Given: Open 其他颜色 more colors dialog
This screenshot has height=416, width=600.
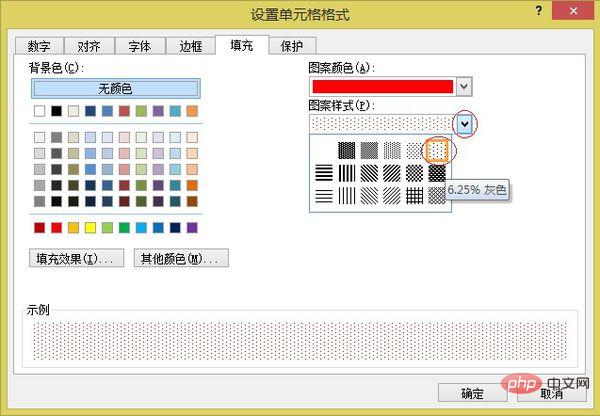Looking at the screenshot, I should point(181,258).
